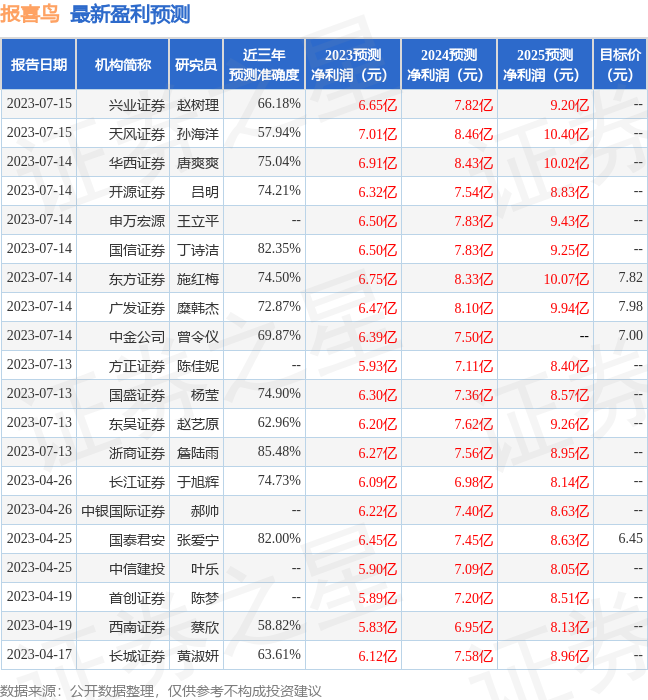Image resolution: width=648 pixels, height=700 pixels.
Task: Click researcher name 糜韩杰
Action: pos(198,308)
